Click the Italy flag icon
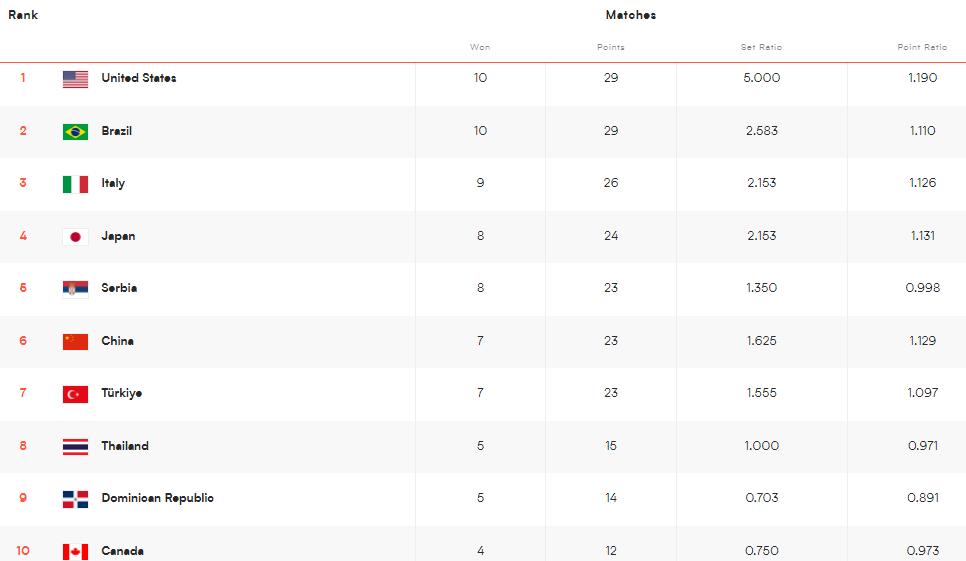Screen dimensions: 966x561 pyautogui.click(x=75, y=184)
